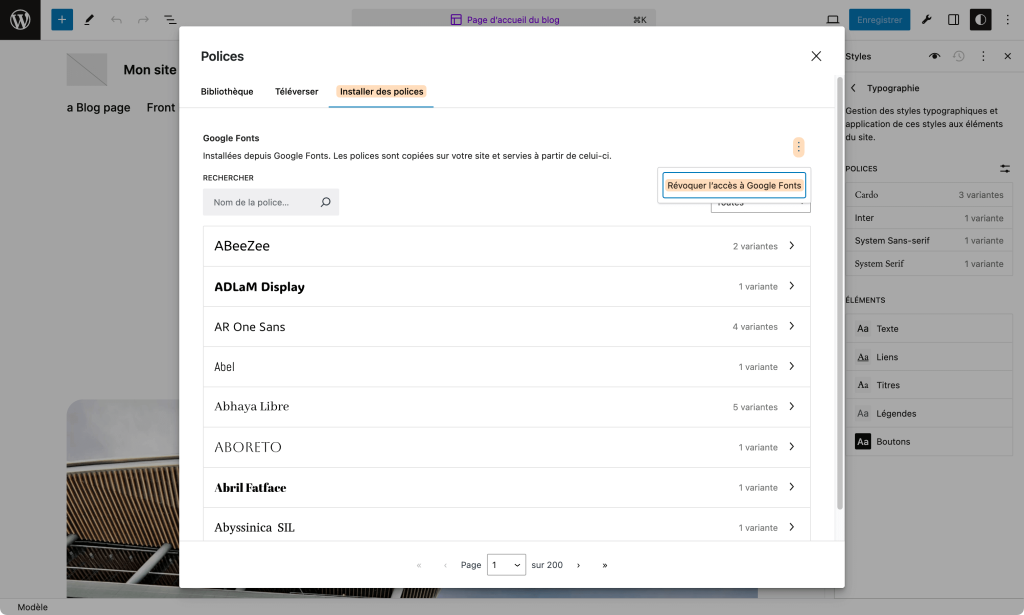The height and width of the screenshot is (615, 1024).
Task: Open the document overview list icon
Action: pyautogui.click(x=170, y=20)
